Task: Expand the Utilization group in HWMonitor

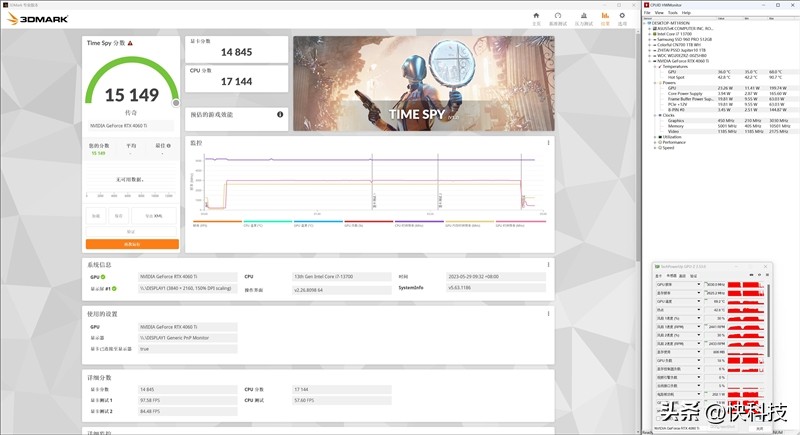Action: click(x=655, y=137)
